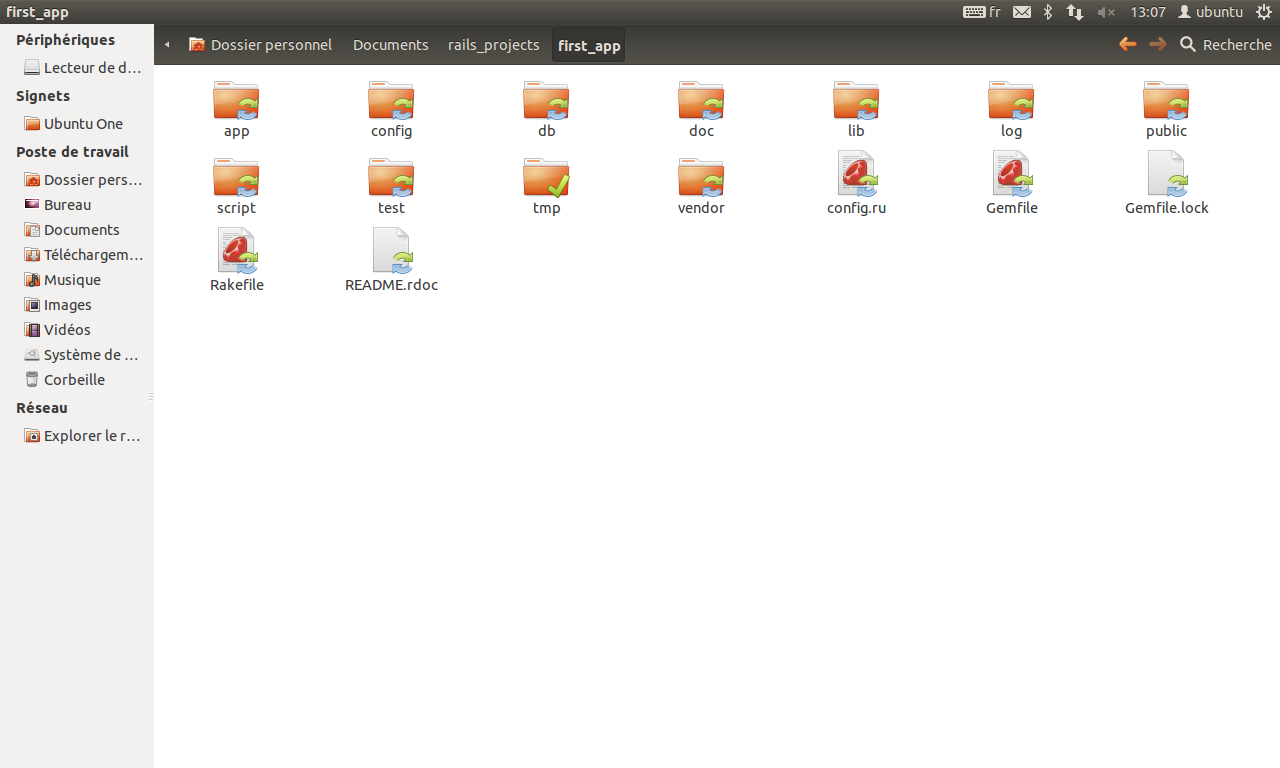Screen dimensions: 1280x768
Task: Open the 13:07 clock menu
Action: pos(1148,12)
